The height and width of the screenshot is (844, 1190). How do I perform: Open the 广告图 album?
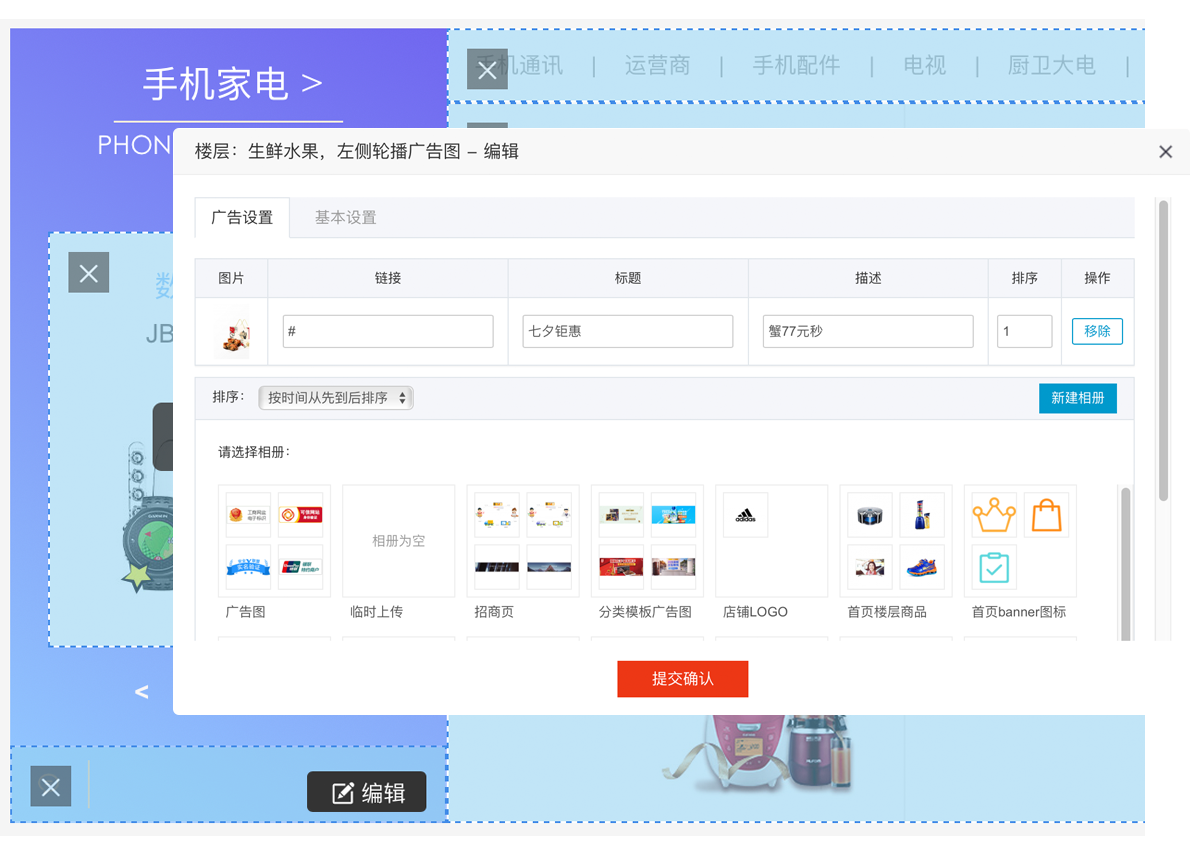coord(274,541)
